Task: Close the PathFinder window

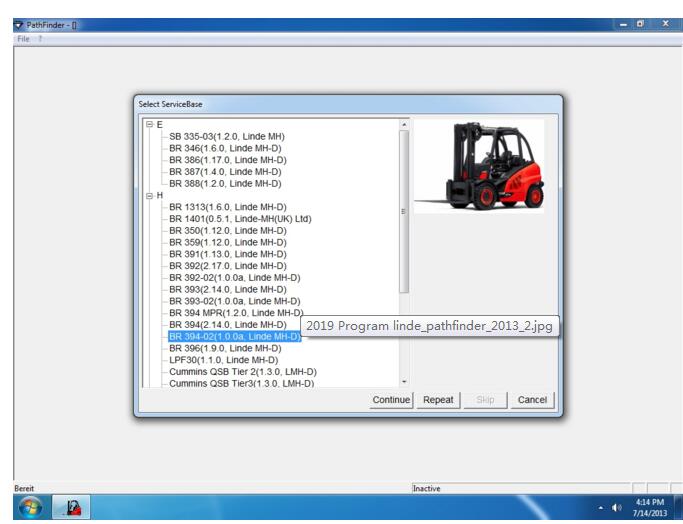Action: tap(665, 24)
